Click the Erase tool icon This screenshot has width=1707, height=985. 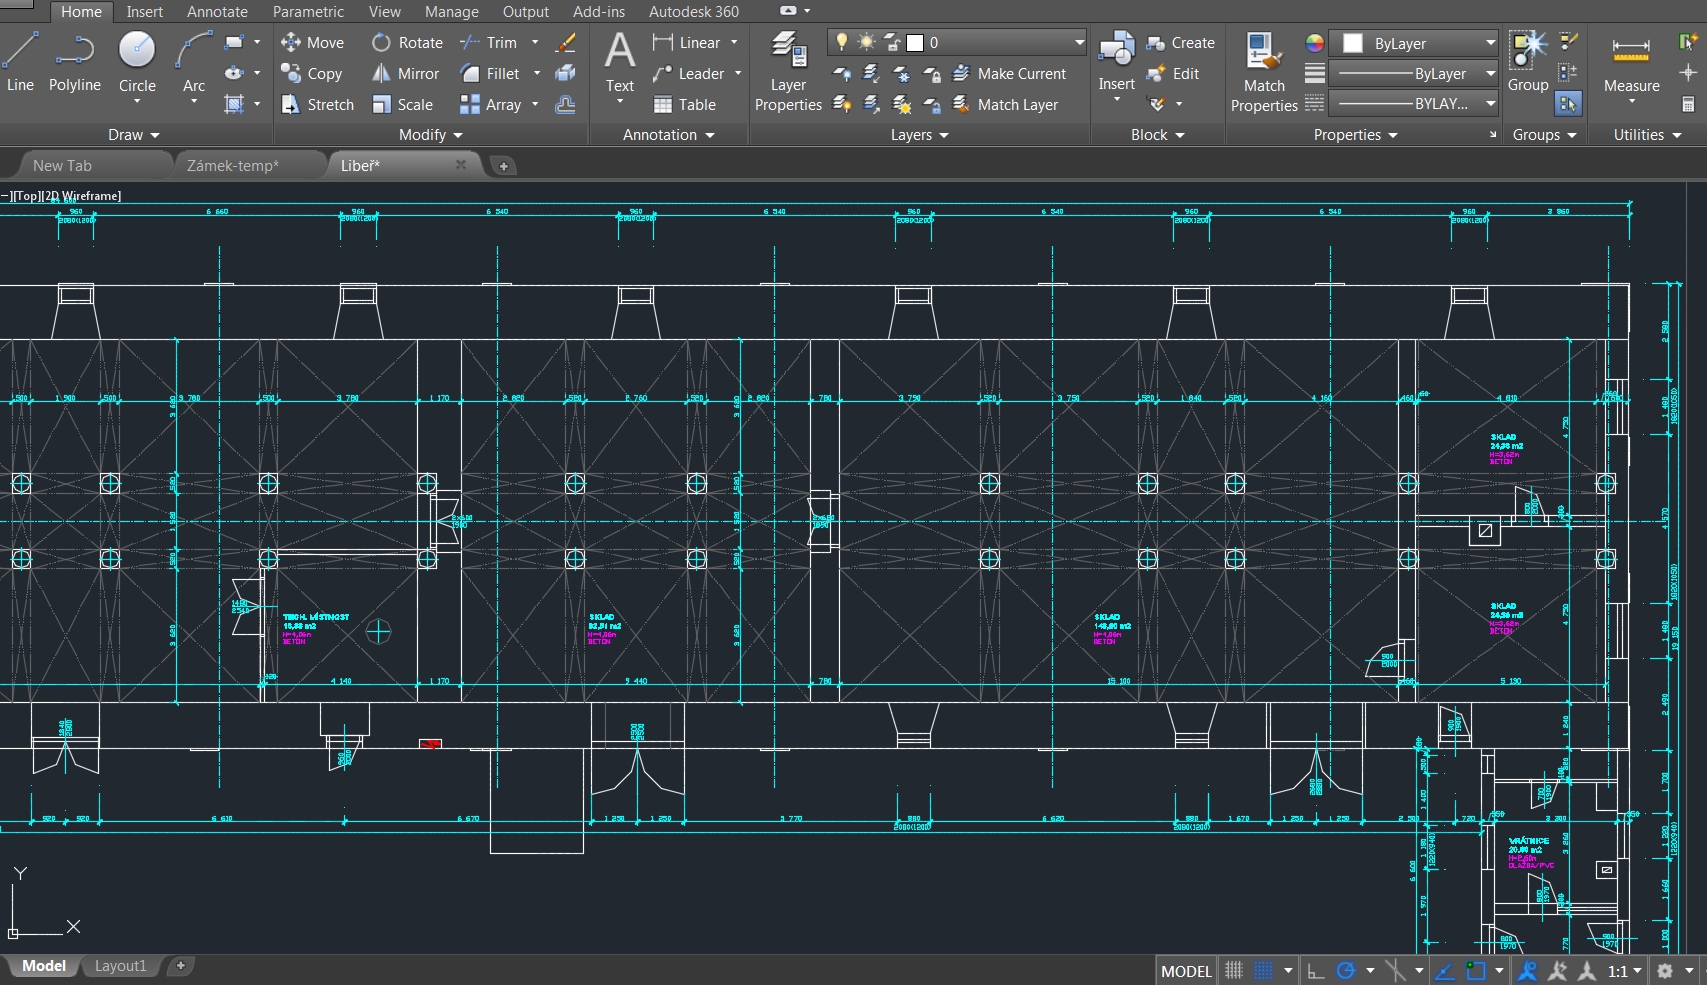coord(565,42)
